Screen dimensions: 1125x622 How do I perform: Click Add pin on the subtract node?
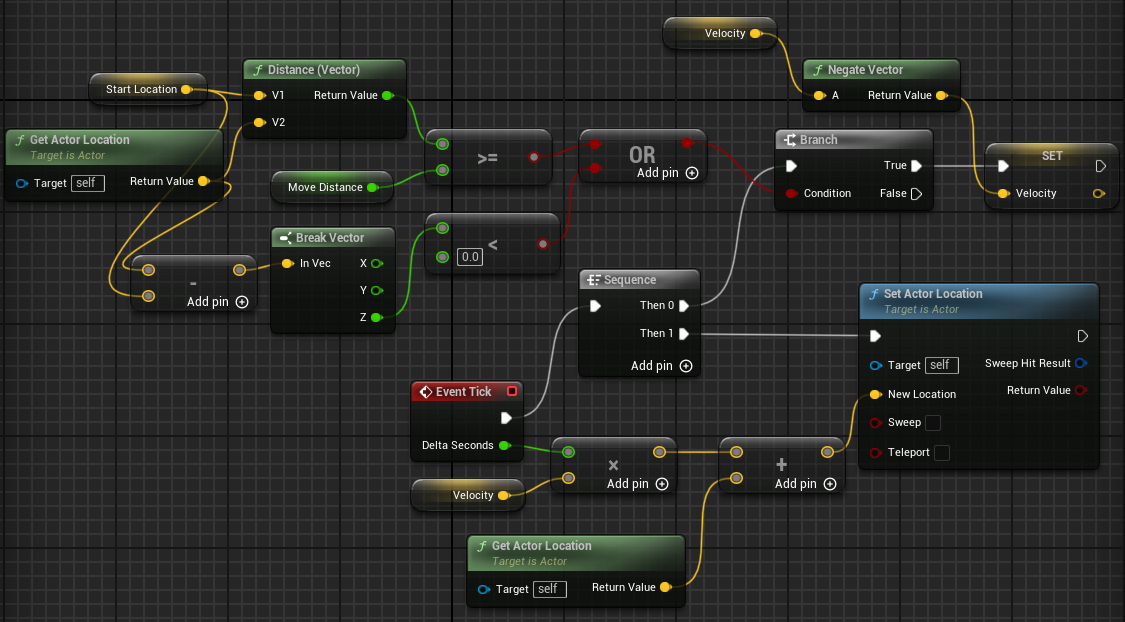(x=217, y=302)
